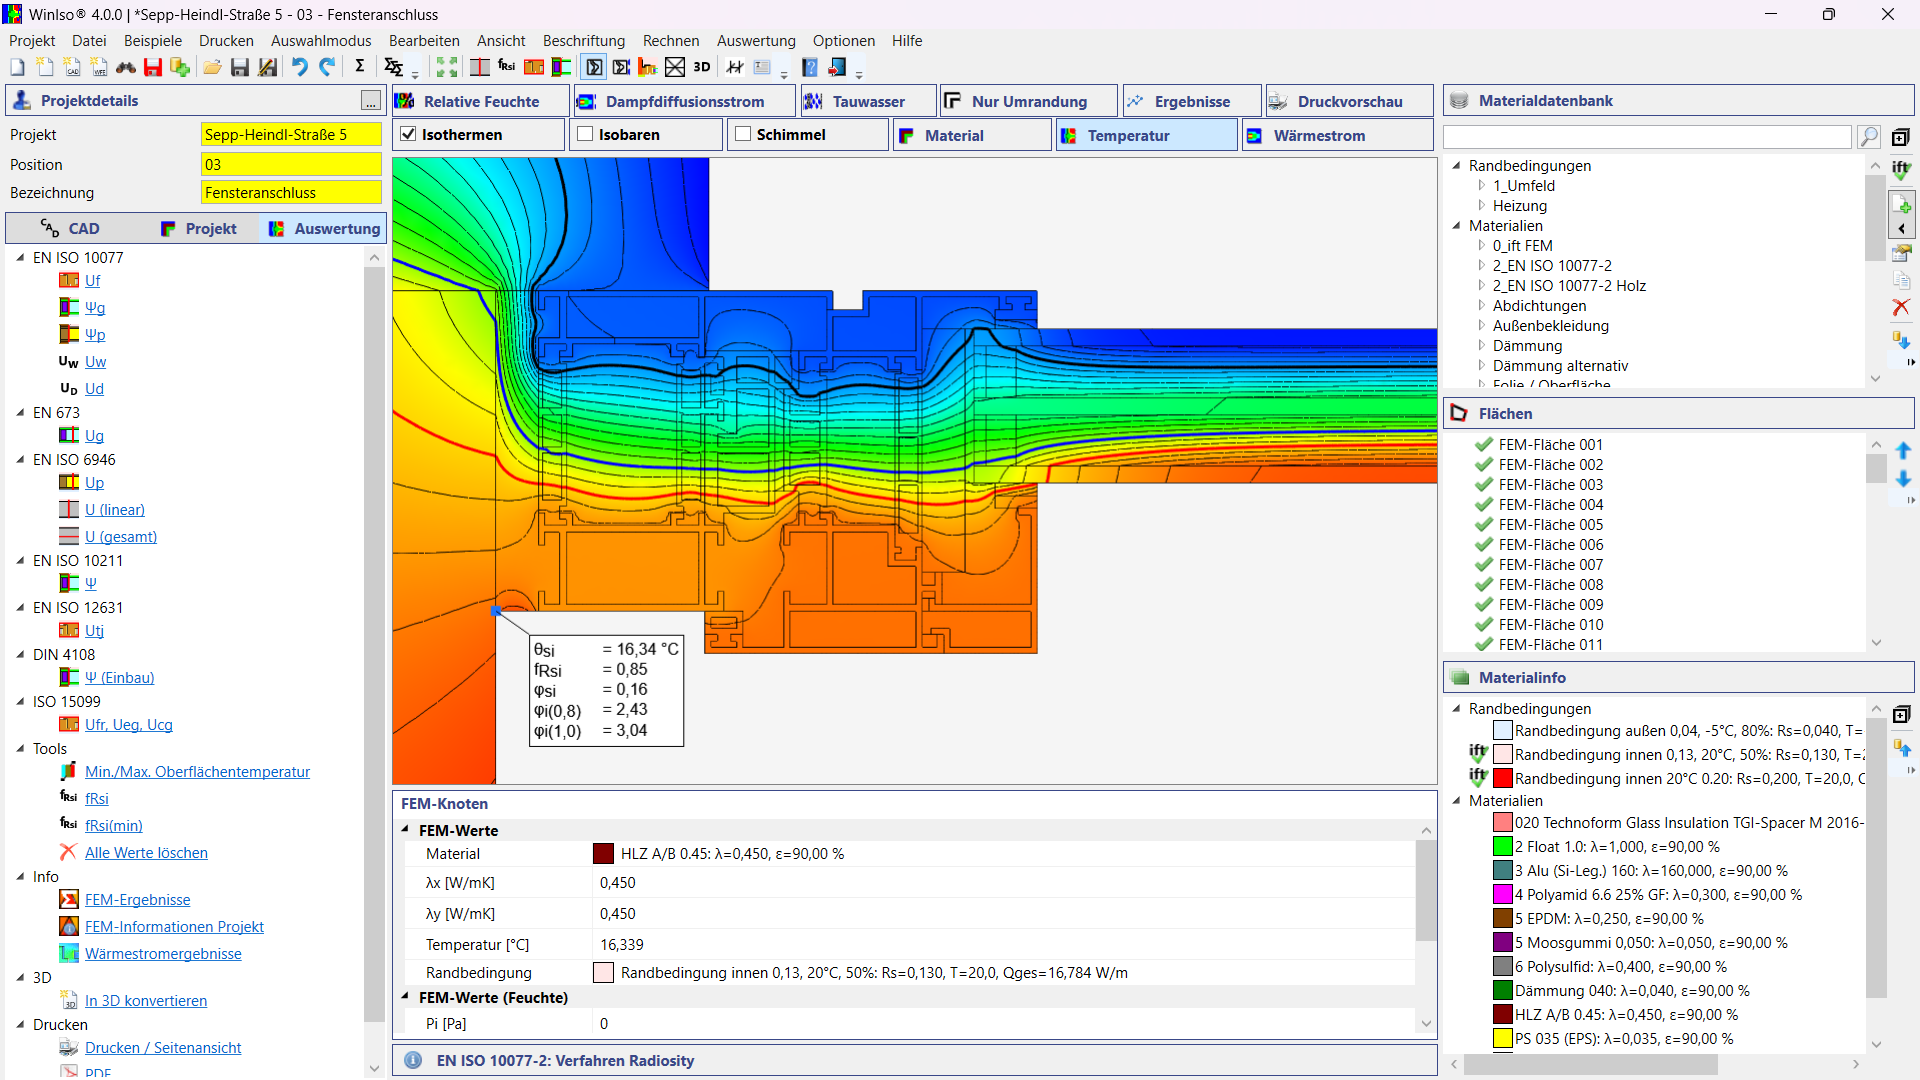
Task: Click the new blank document toolbar icon
Action: tap(17, 67)
